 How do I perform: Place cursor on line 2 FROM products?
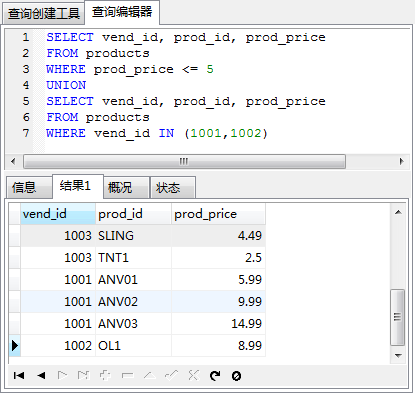coord(98,53)
